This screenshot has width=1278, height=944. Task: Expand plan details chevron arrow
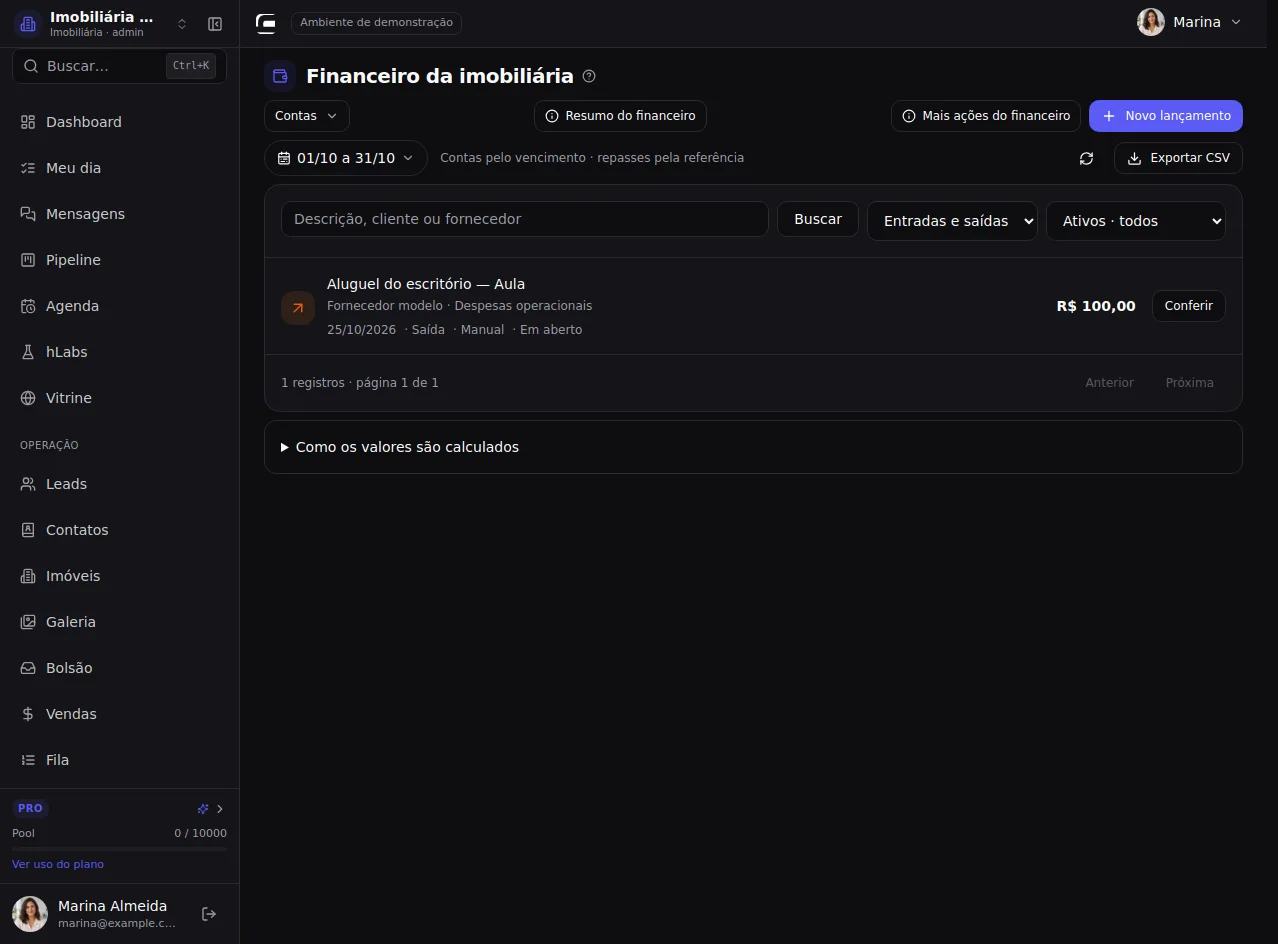(x=220, y=809)
